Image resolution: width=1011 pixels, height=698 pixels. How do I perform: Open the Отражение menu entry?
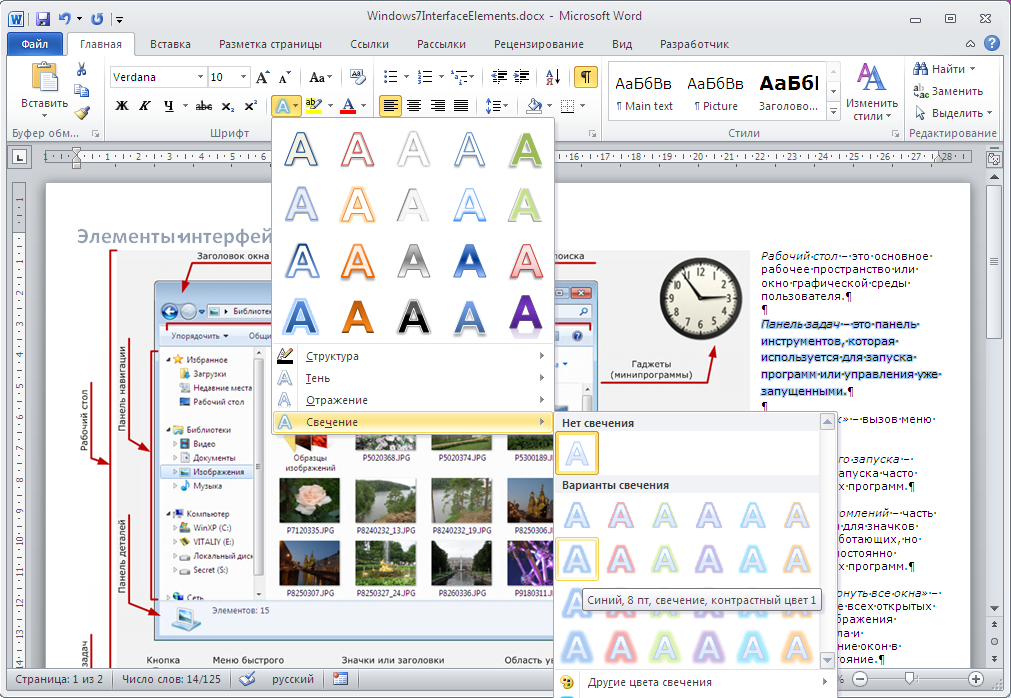413,400
